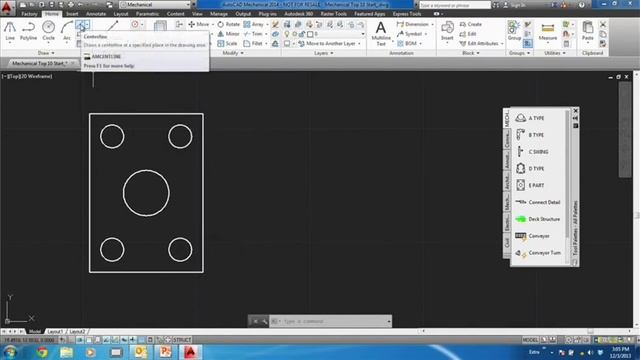
Task: Open the Multiline Text tool
Action: (380, 33)
